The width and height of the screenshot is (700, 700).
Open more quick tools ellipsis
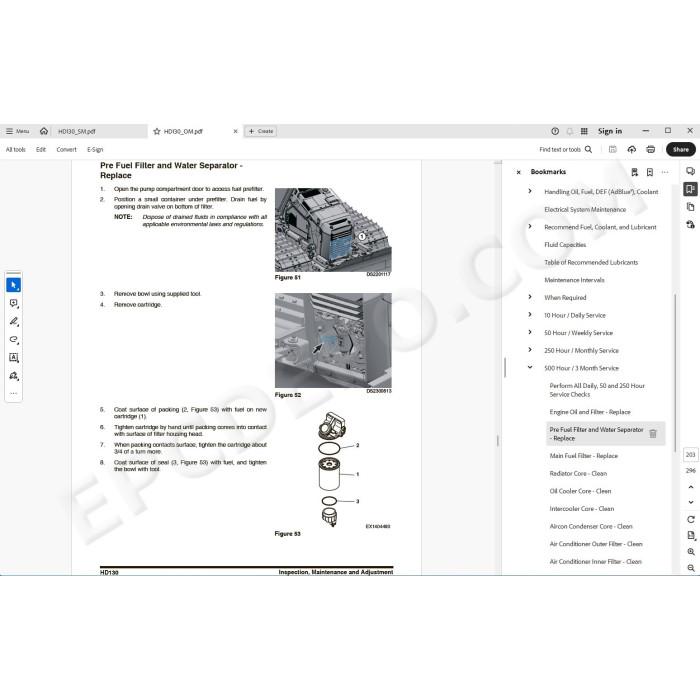click(x=13, y=393)
